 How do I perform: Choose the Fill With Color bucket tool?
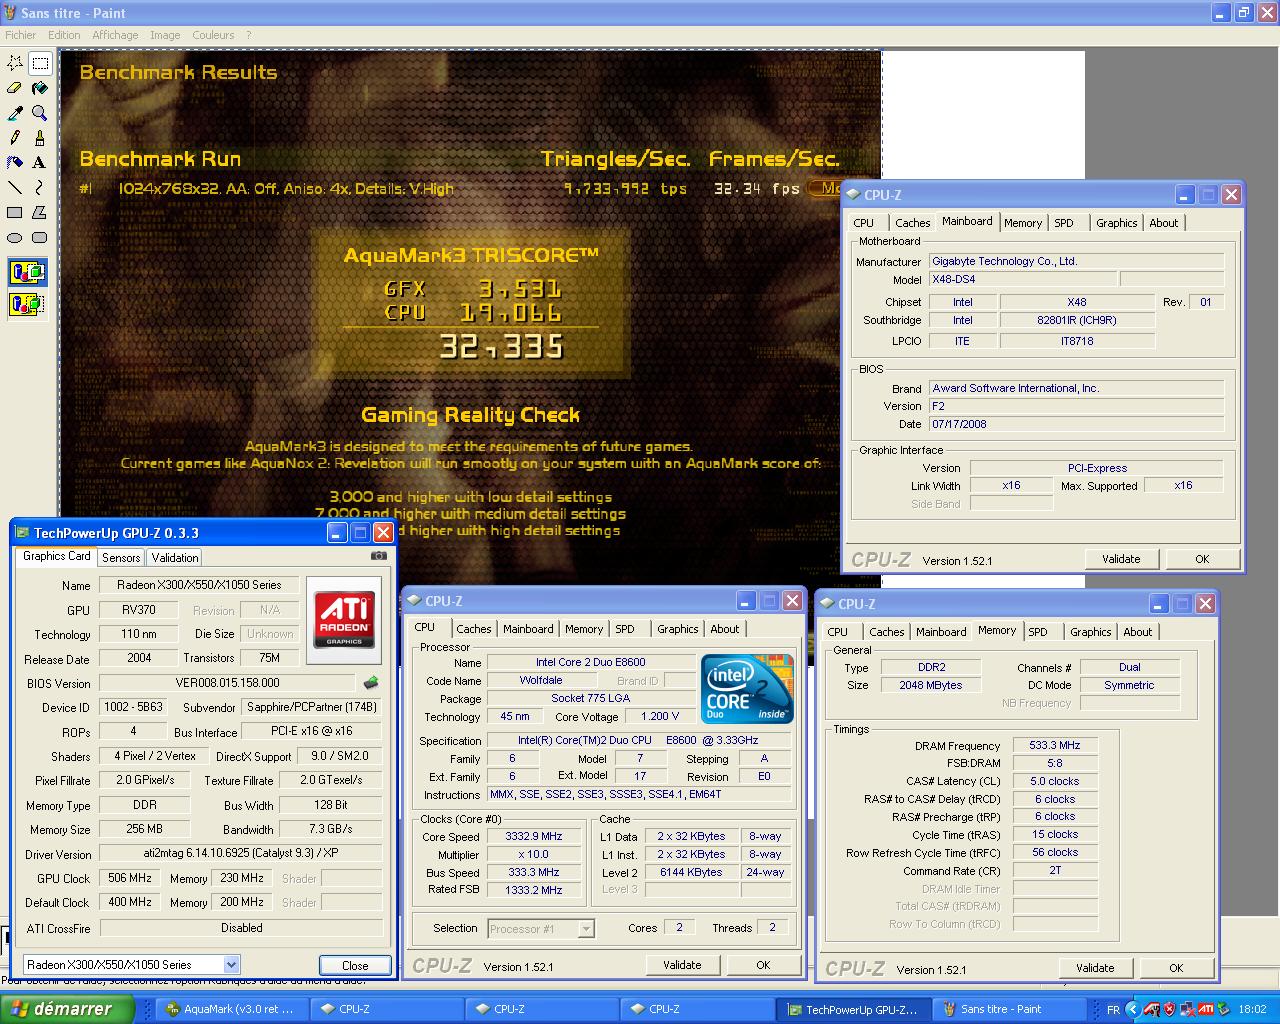[39, 88]
